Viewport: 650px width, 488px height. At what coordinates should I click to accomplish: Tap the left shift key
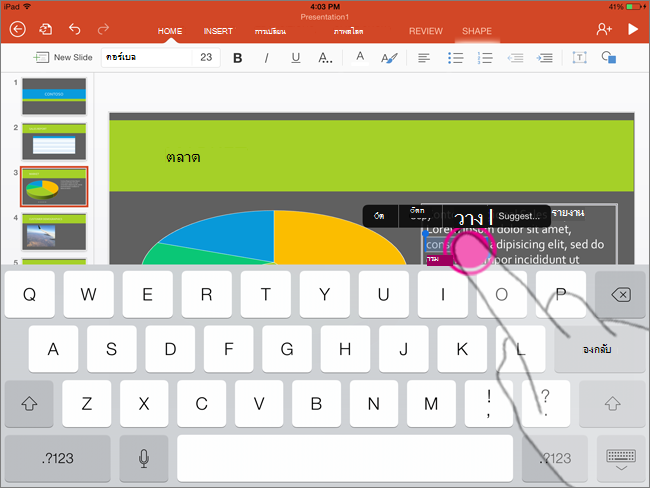click(x=29, y=403)
